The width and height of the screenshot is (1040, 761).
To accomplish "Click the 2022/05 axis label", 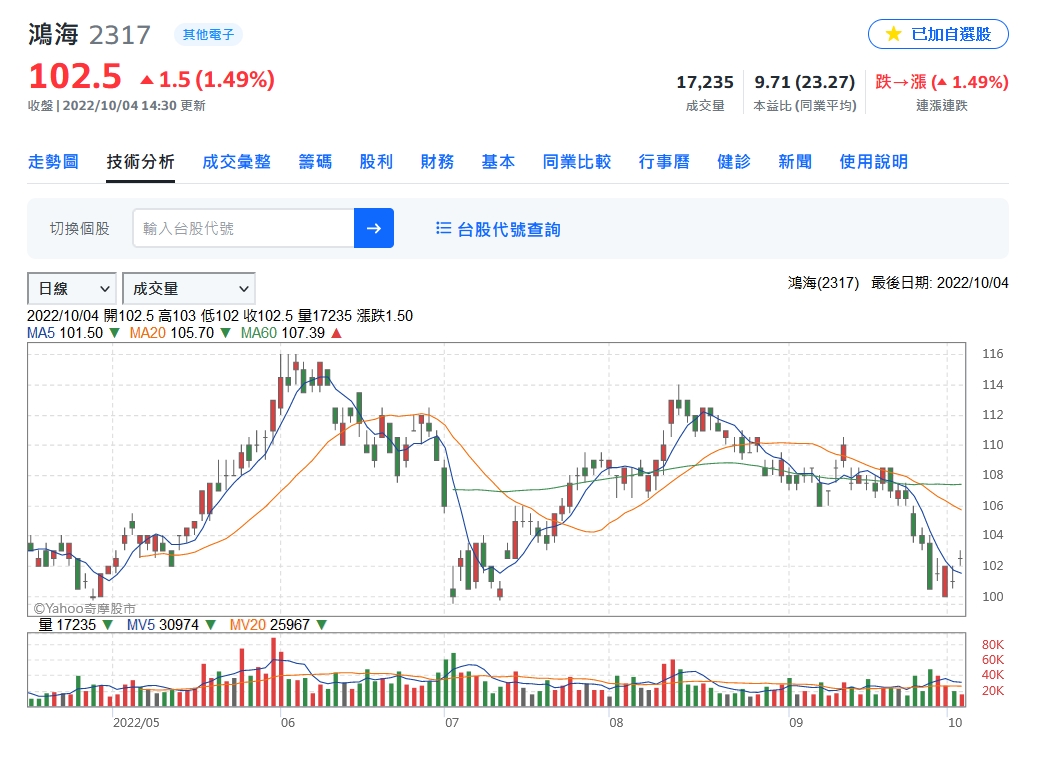I will (x=136, y=723).
